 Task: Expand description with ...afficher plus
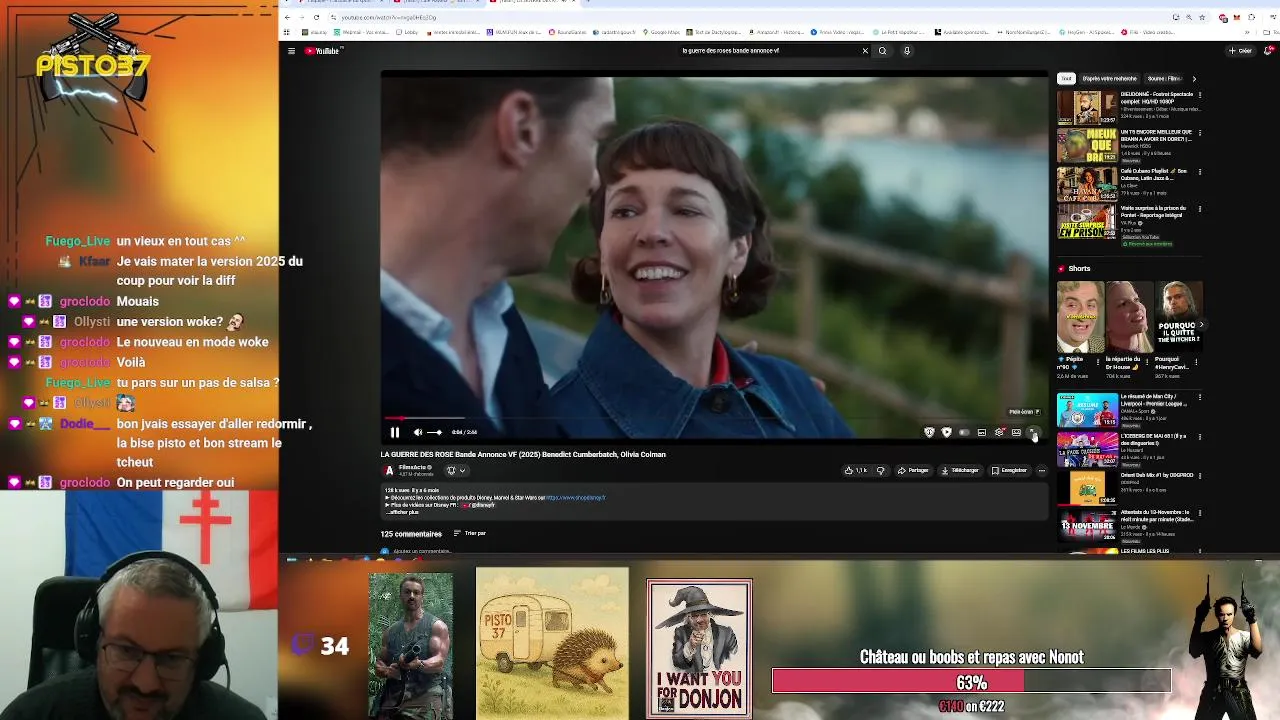tap(402, 512)
